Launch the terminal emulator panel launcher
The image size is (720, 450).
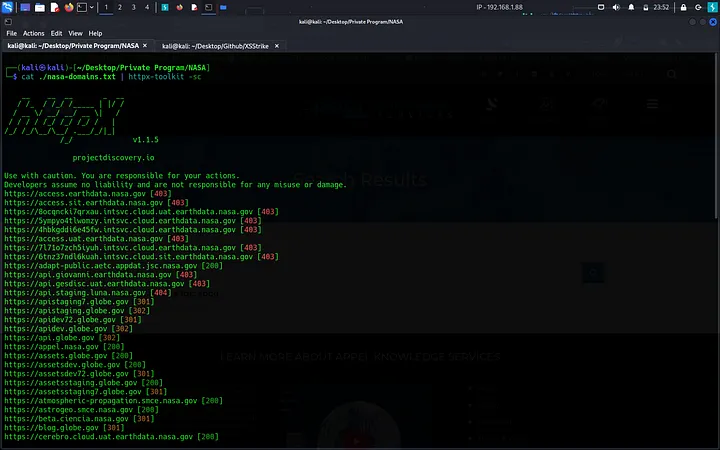(x=82, y=7)
